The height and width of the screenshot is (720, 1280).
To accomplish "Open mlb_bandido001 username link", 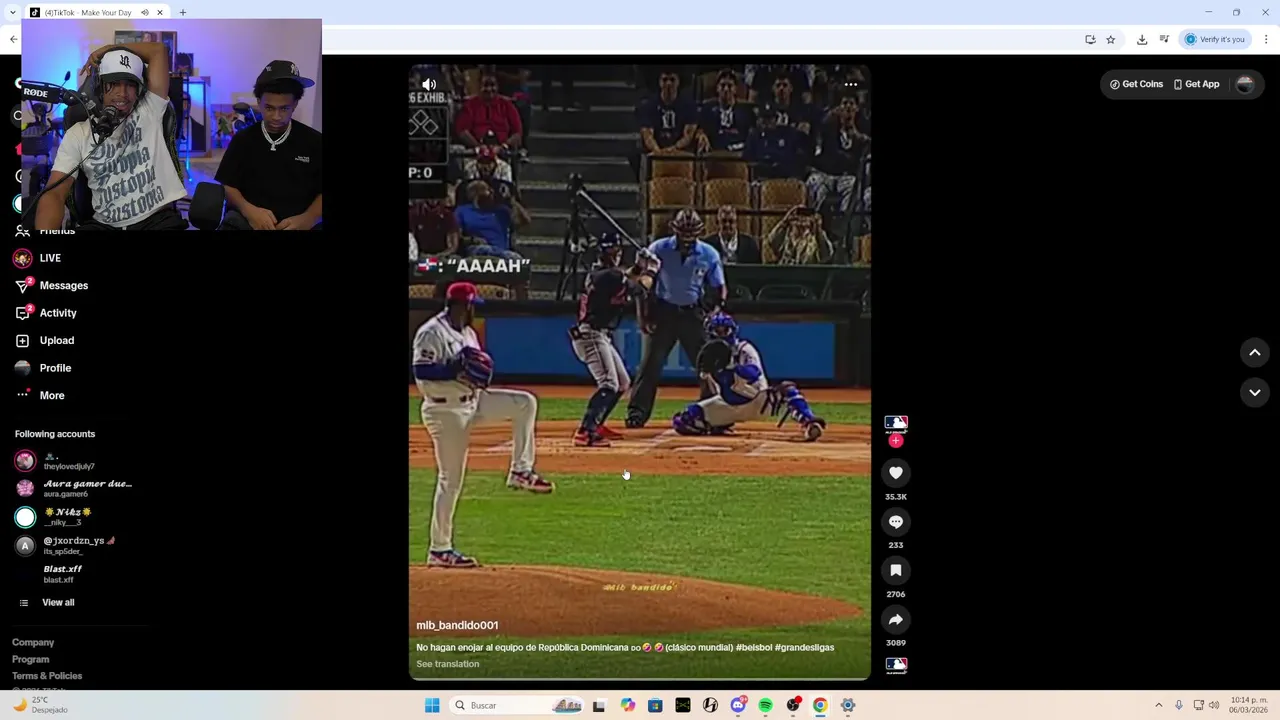I will [457, 626].
